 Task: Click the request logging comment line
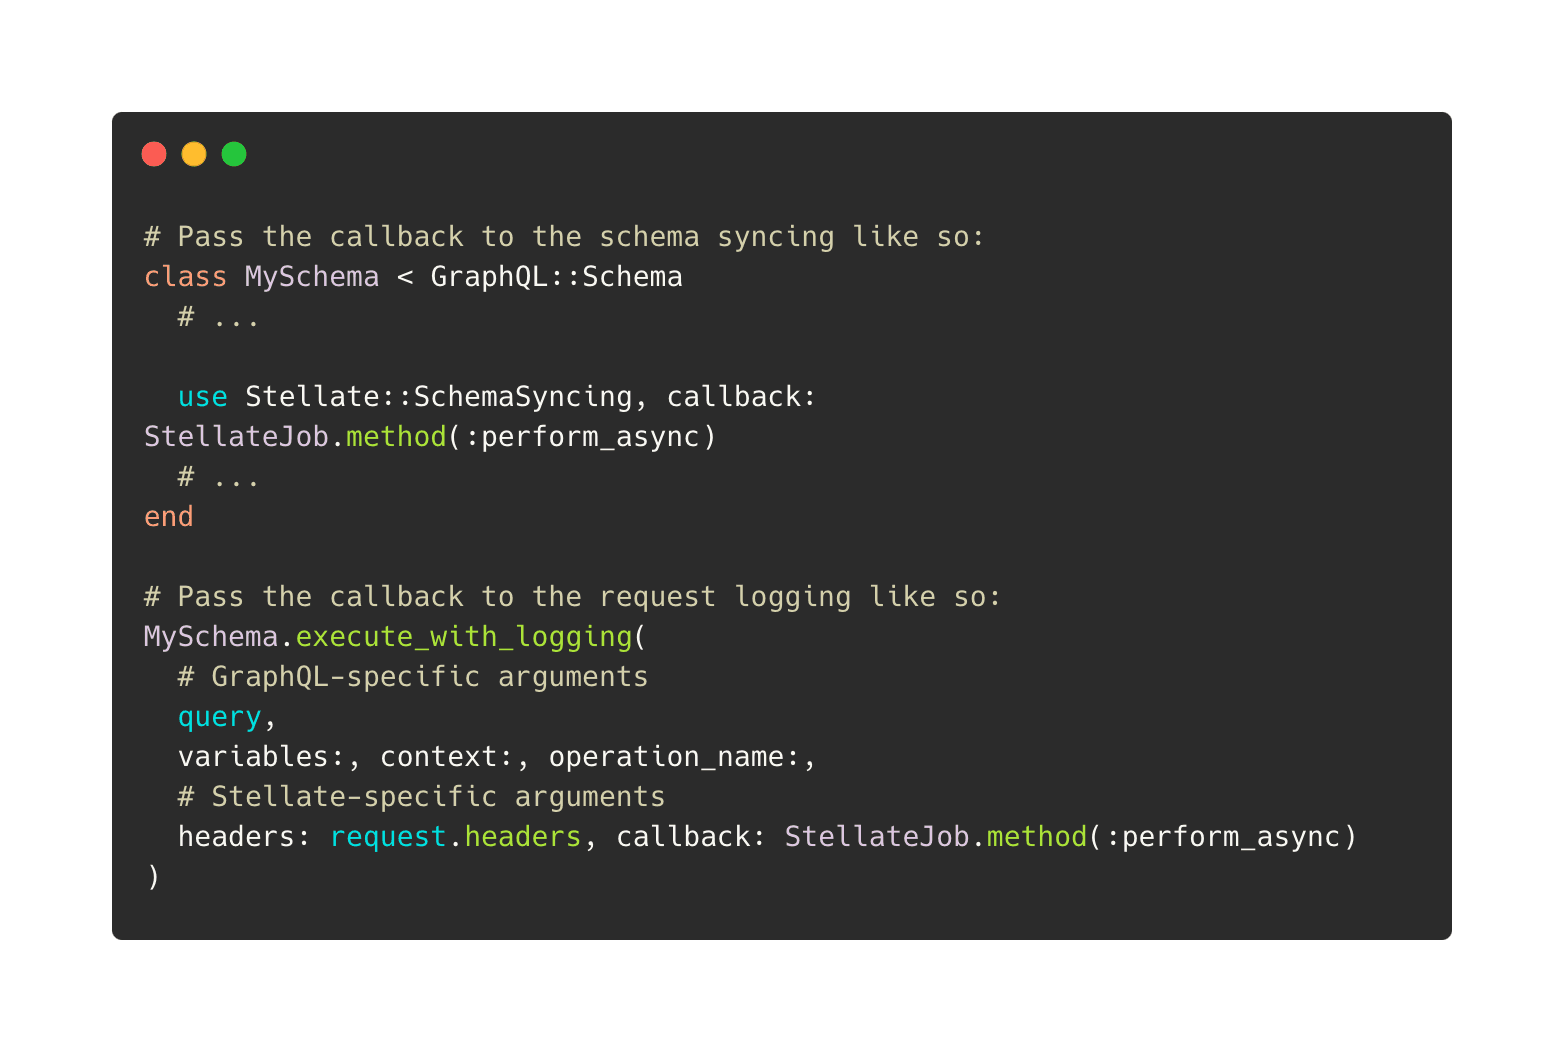[x=572, y=597]
